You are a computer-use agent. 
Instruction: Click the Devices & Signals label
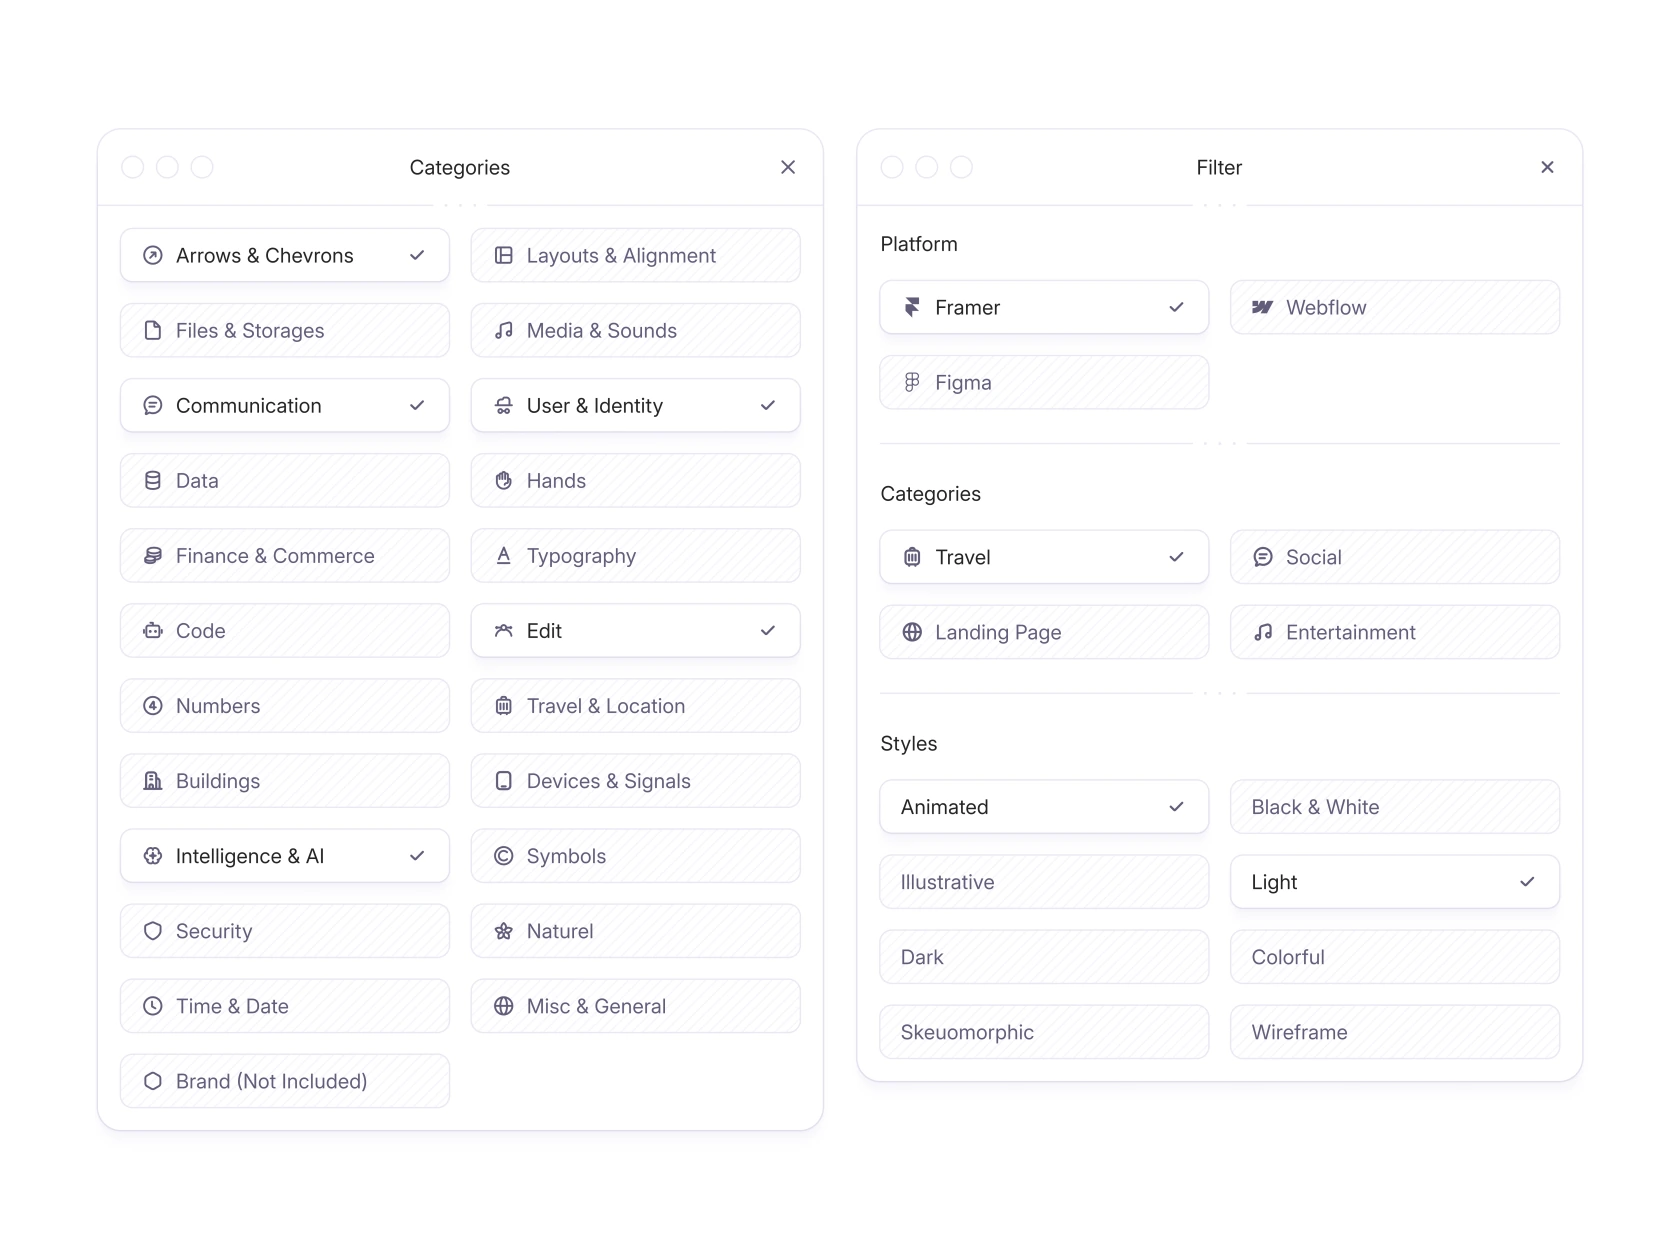tap(608, 781)
